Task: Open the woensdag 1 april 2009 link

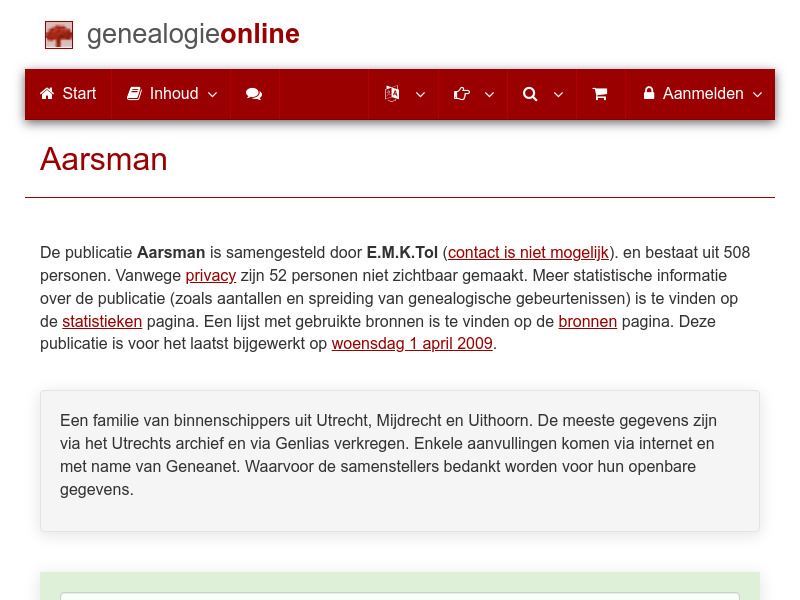Action: [412, 343]
